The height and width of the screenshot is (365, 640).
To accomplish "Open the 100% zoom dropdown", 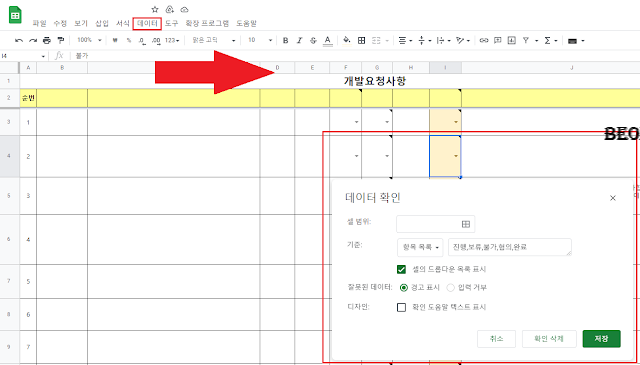I will [89, 40].
